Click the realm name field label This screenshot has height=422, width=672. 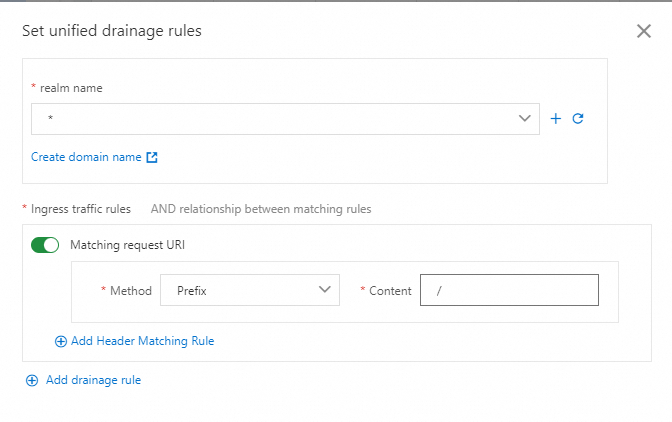pos(71,88)
